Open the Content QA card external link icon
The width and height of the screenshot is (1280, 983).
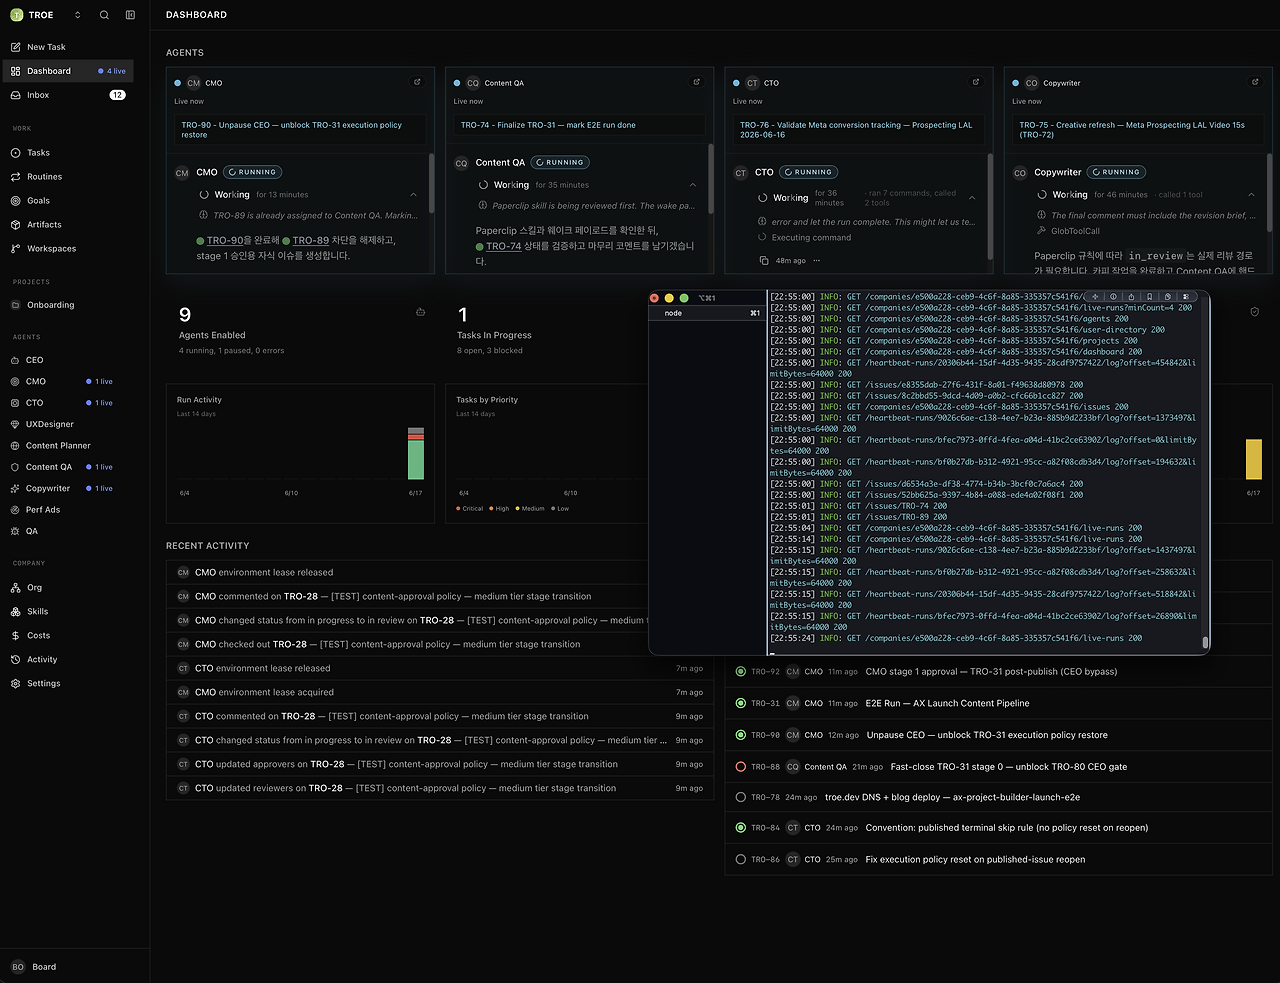[x=696, y=82]
